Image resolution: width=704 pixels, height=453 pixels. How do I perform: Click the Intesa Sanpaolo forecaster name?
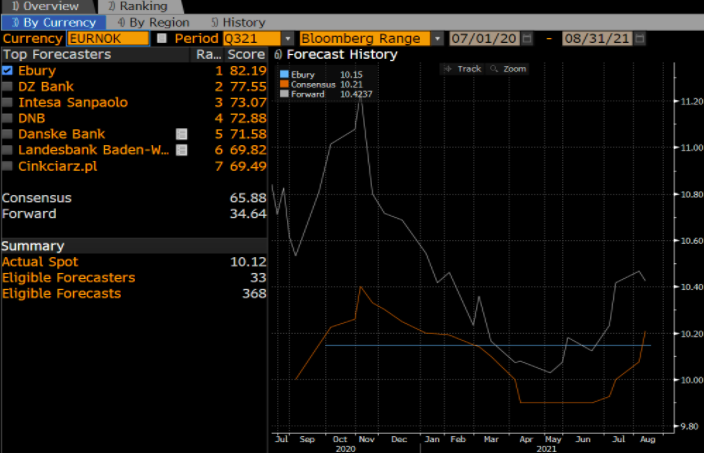[73, 102]
